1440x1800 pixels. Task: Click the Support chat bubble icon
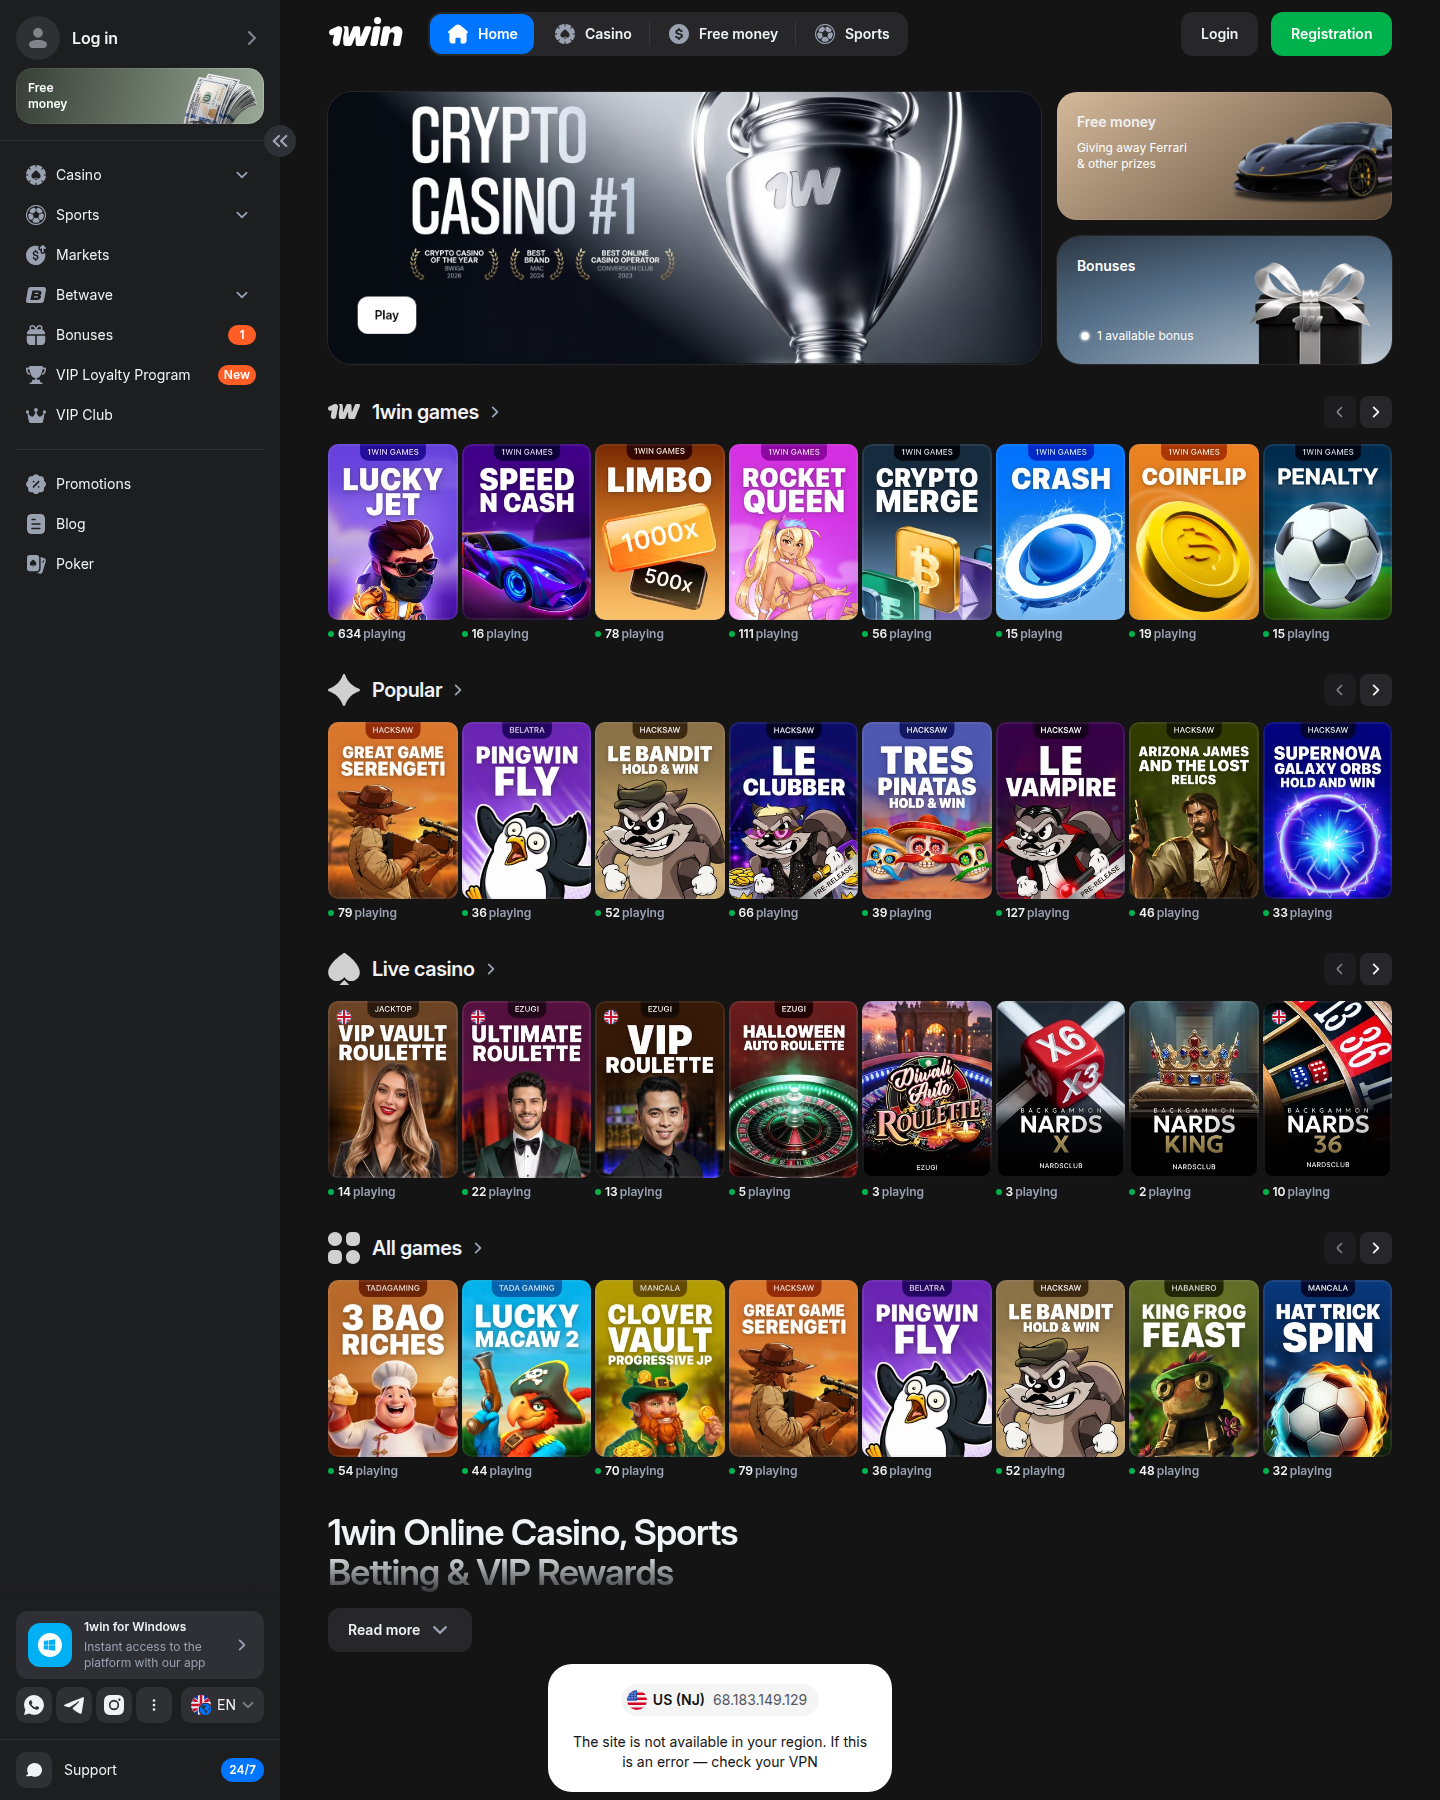[34, 1770]
